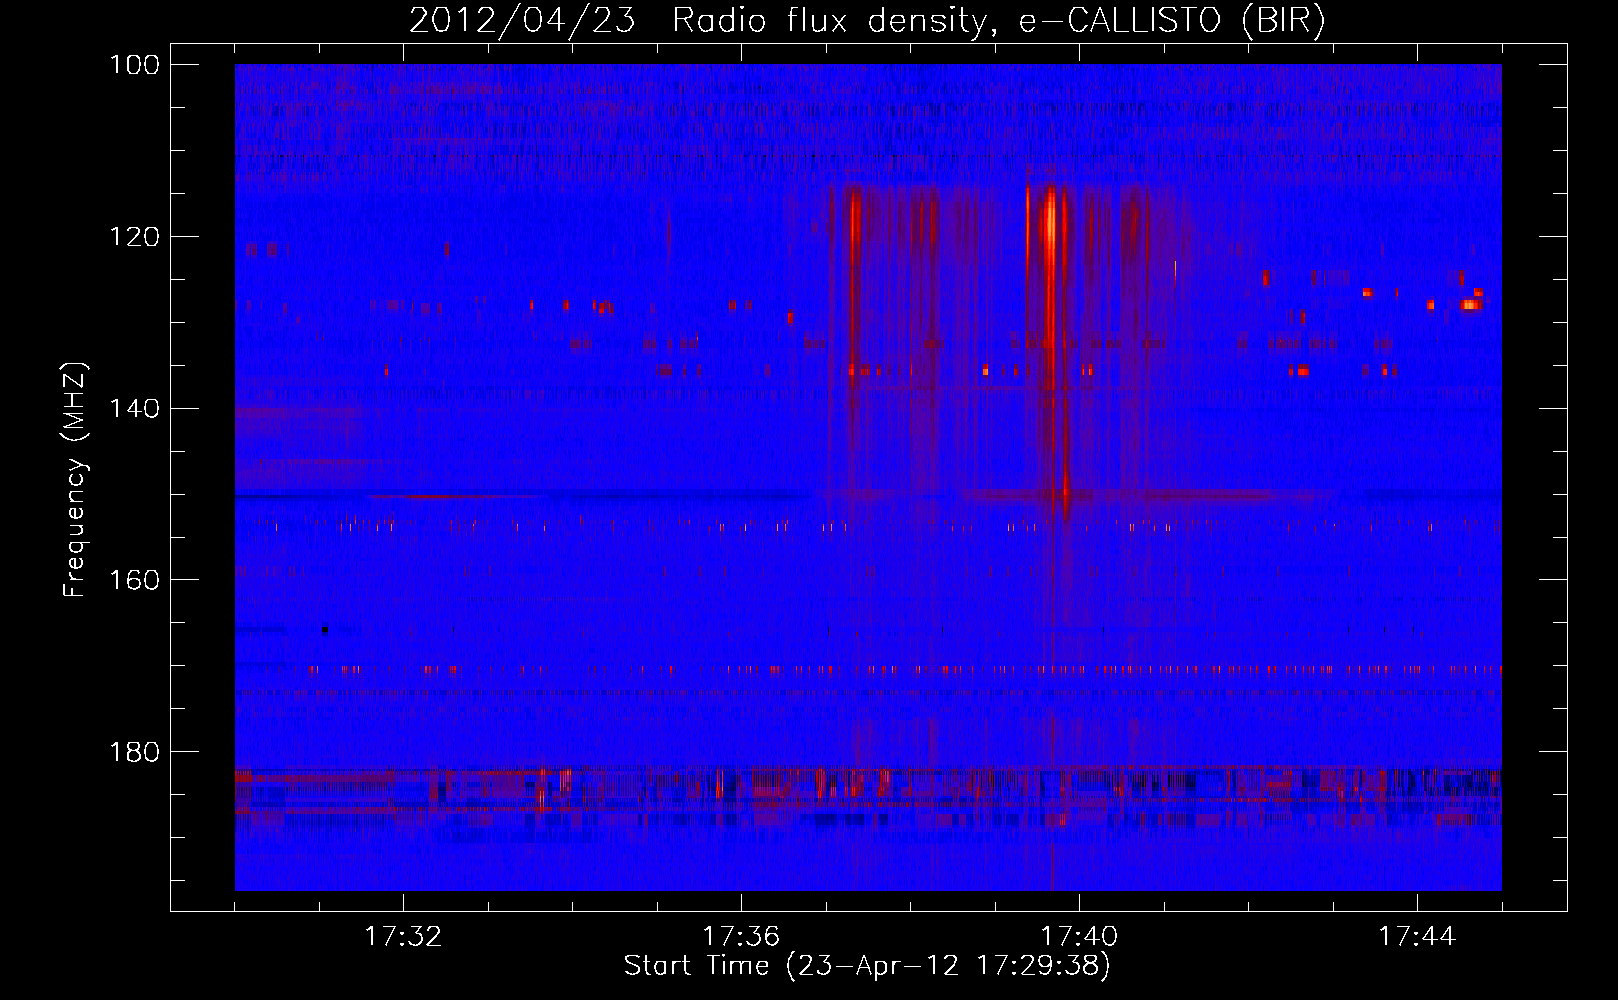Click the plot title 'Radio flux density, e-CALLISTO (BIR)'
This screenshot has height=1000, width=1618.
point(999,21)
